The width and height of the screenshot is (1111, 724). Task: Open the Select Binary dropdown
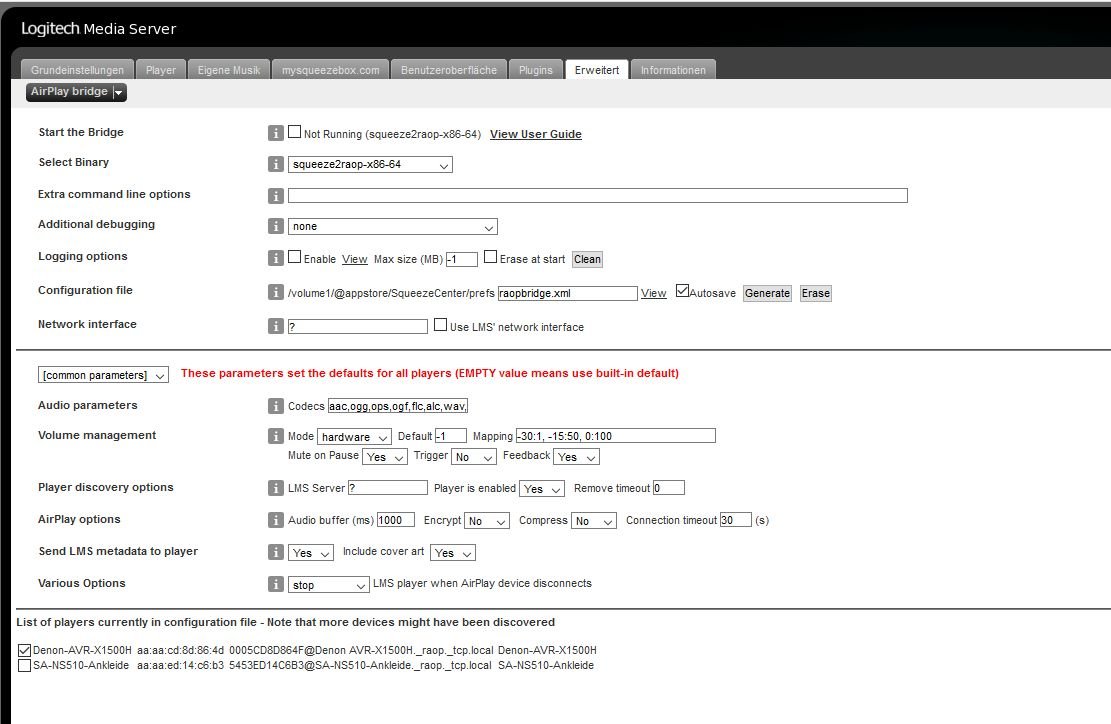pos(370,164)
